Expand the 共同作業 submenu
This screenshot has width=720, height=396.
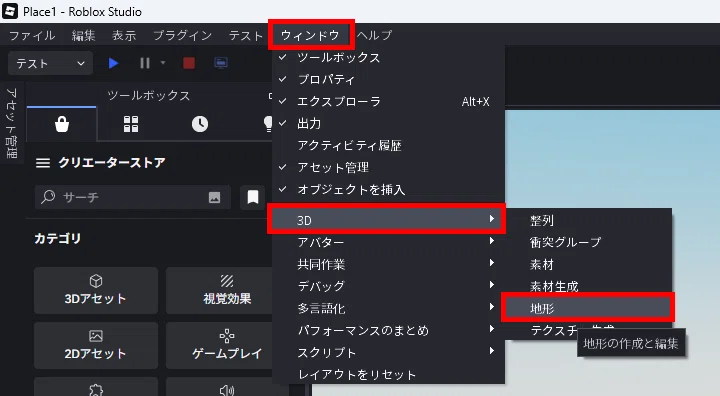[x=388, y=264]
